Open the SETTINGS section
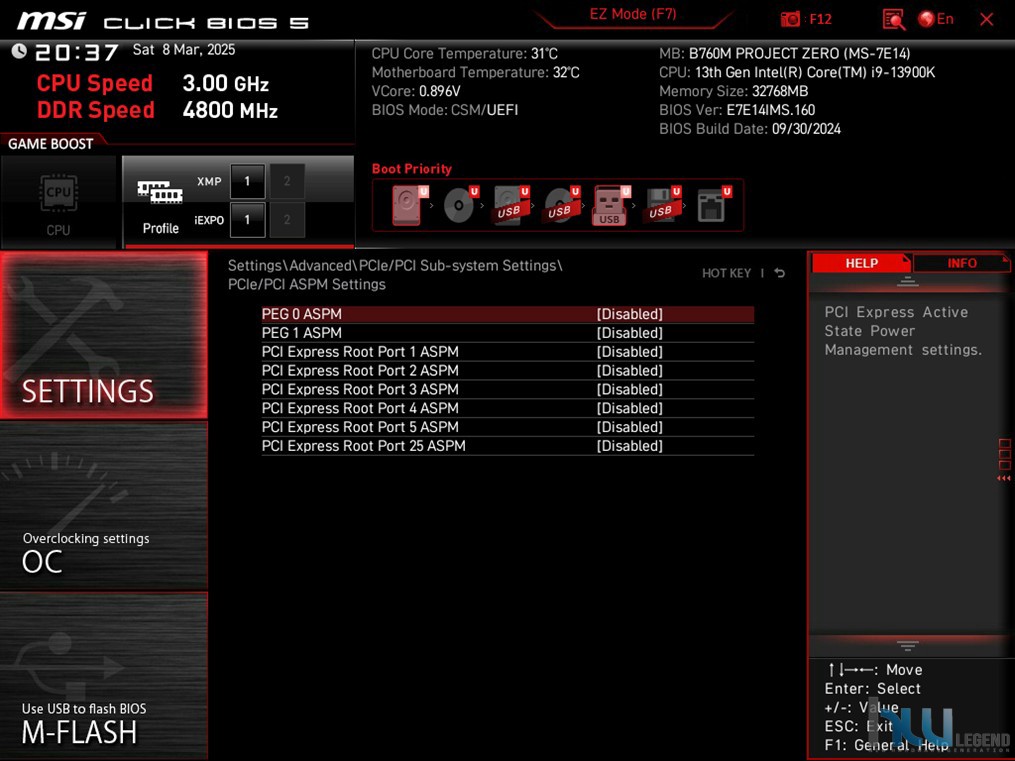Viewport: 1015px width, 761px height. [104, 335]
